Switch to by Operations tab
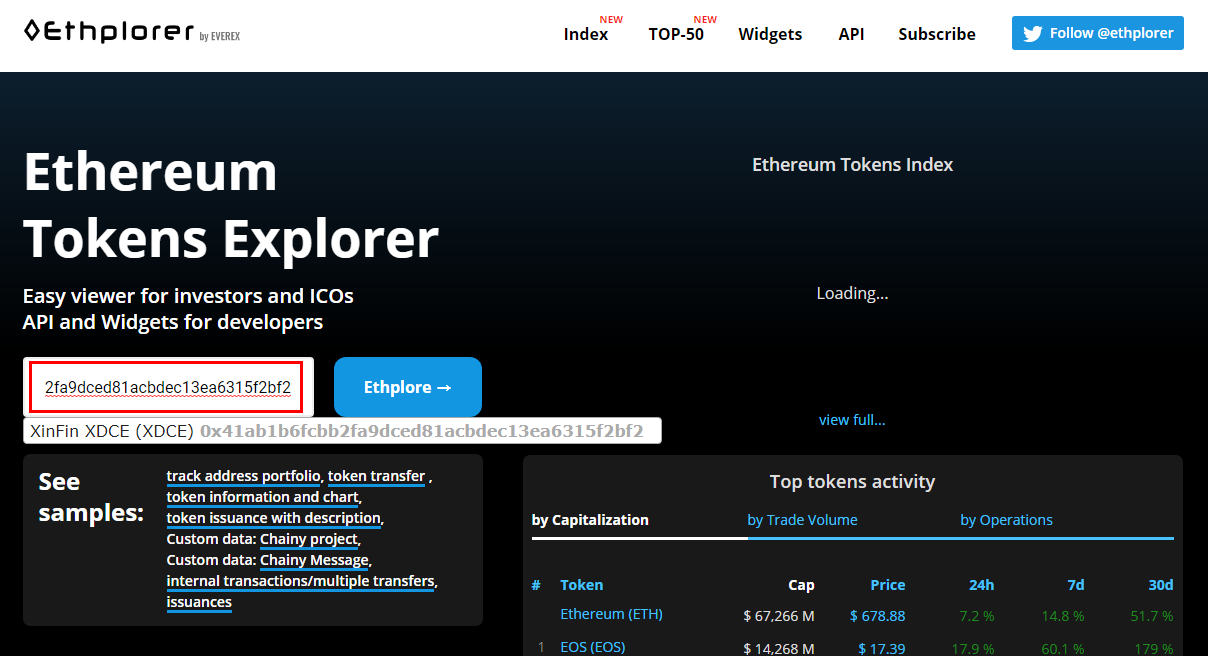This screenshot has height=656, width=1208. (1006, 520)
